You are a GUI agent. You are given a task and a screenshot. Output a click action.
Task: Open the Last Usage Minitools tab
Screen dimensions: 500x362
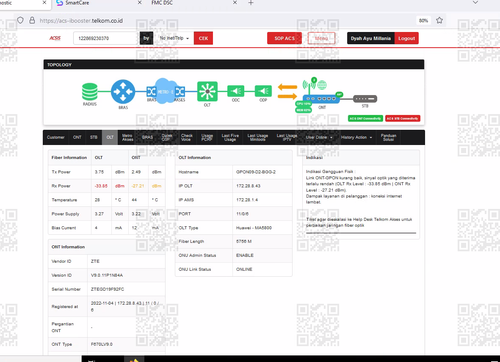tap(258, 137)
